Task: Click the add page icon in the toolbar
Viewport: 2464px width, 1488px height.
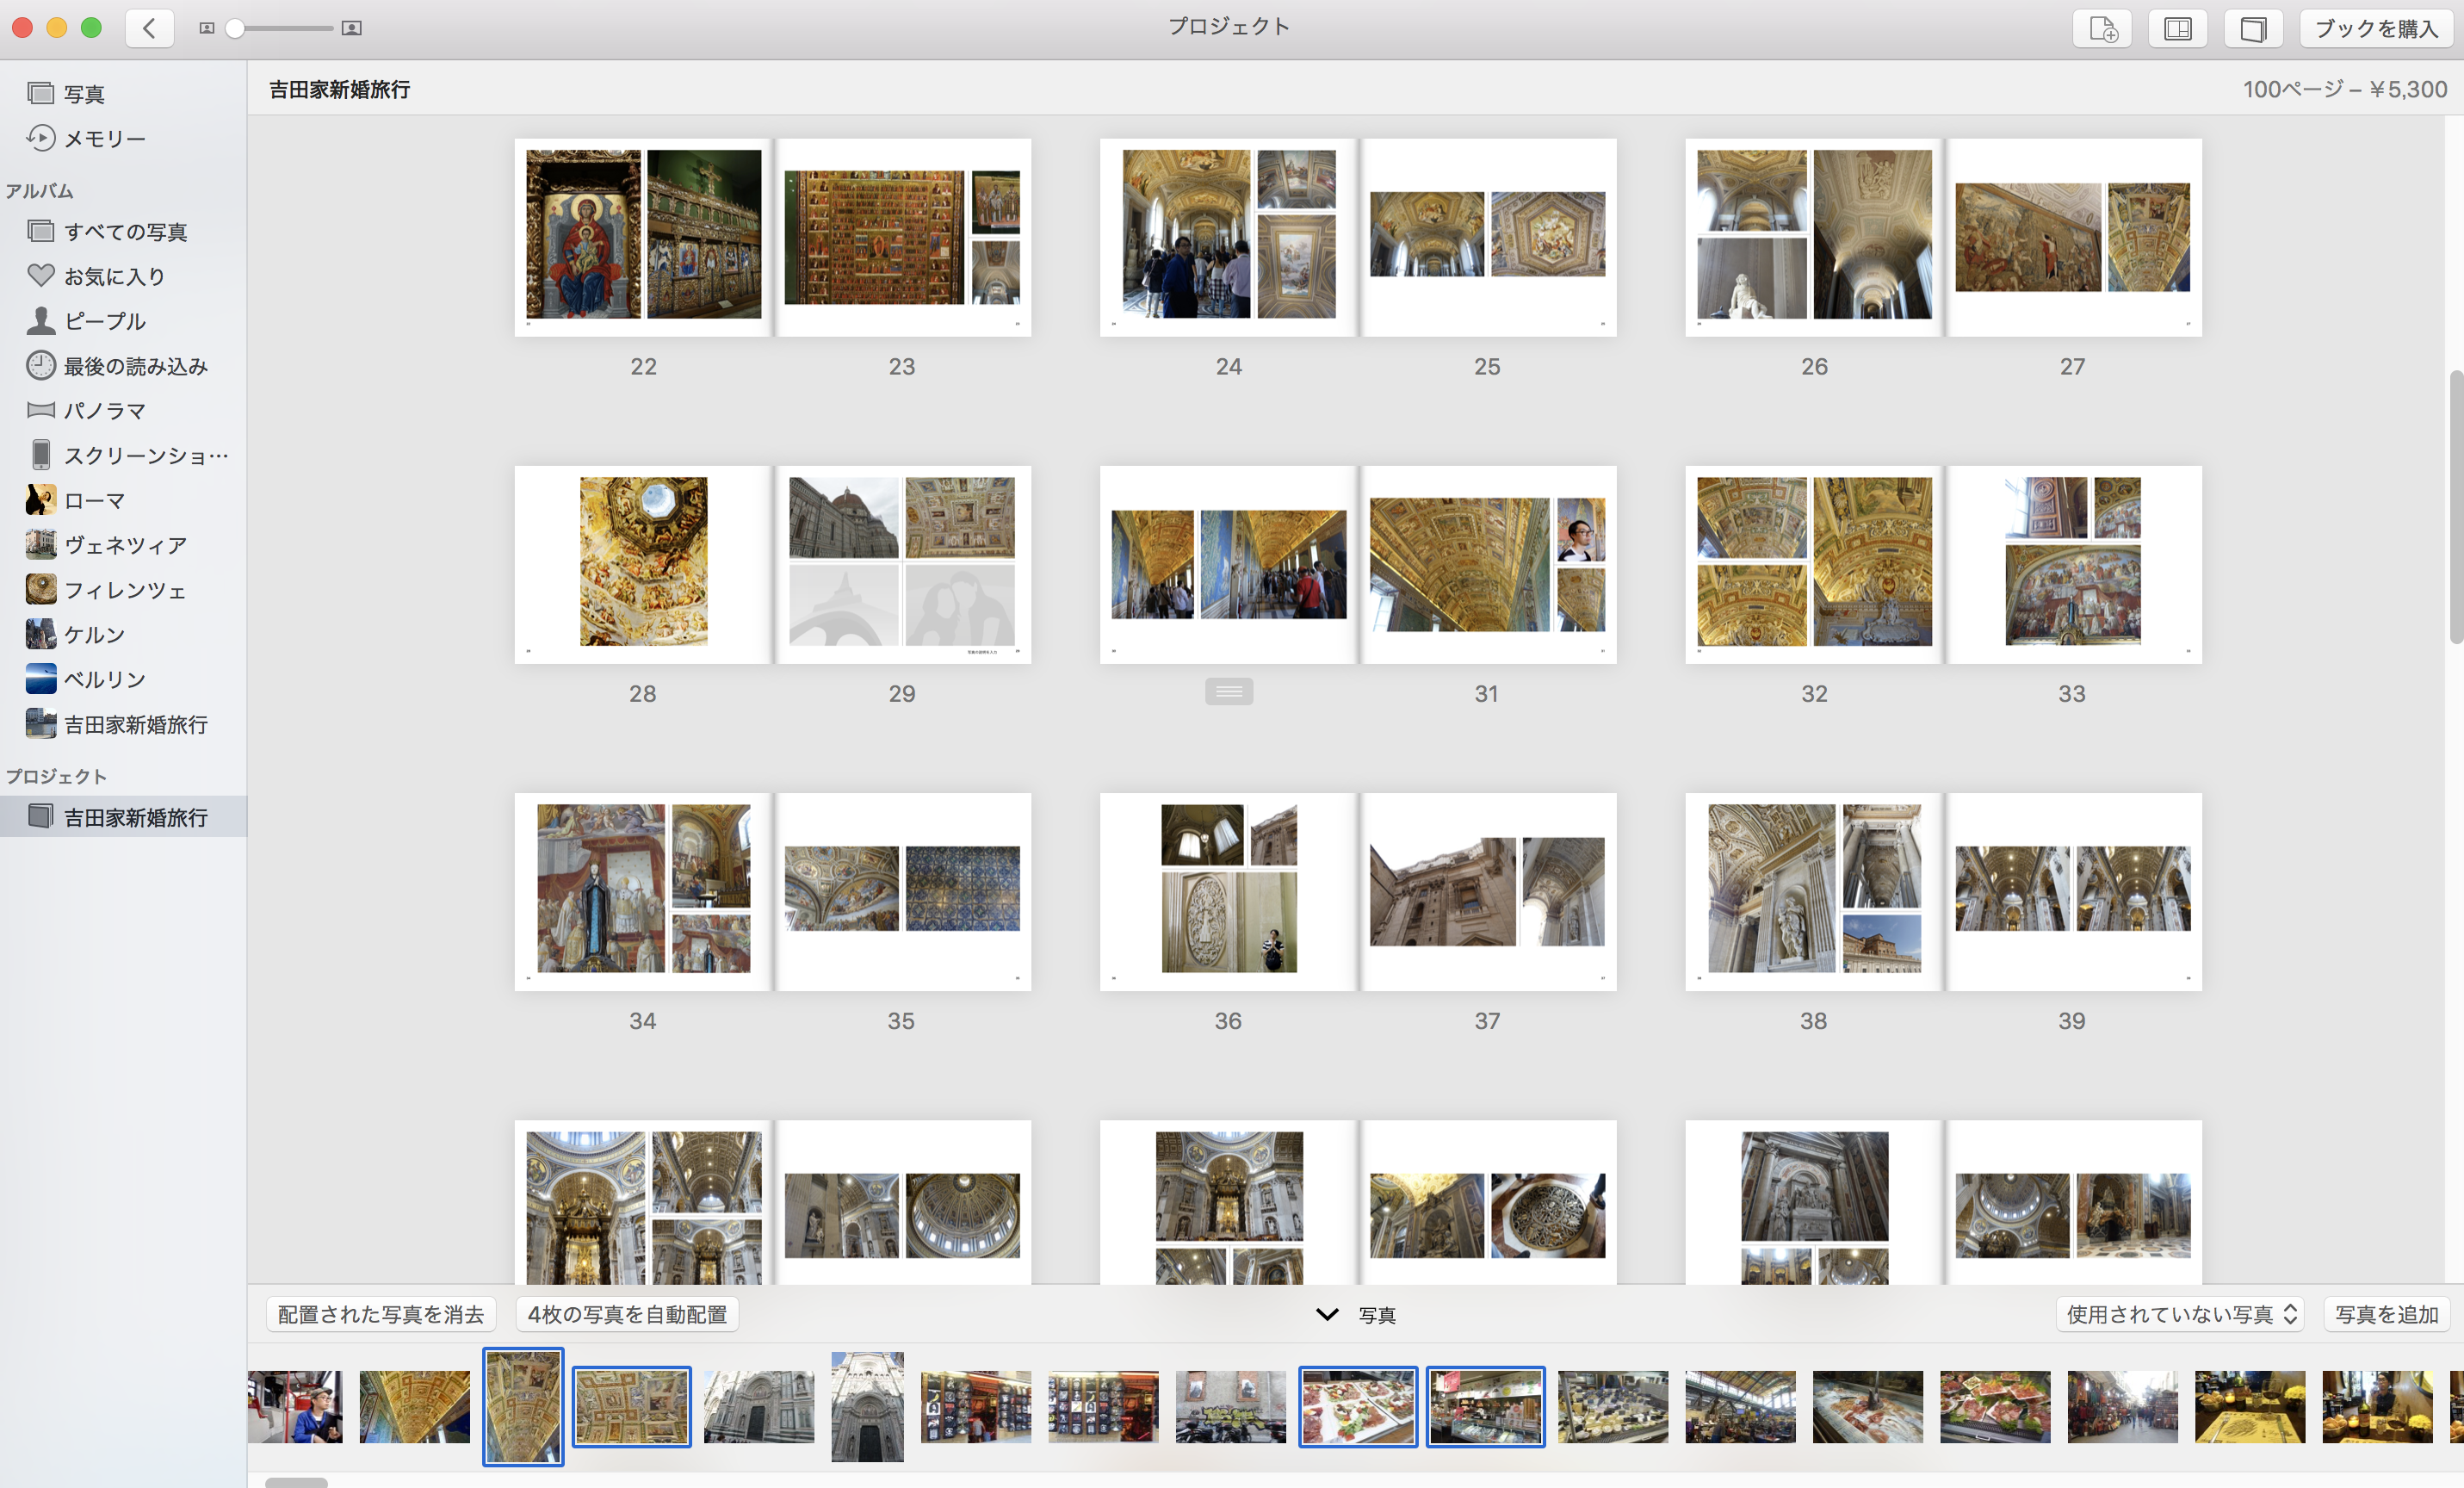Action: tap(2102, 28)
